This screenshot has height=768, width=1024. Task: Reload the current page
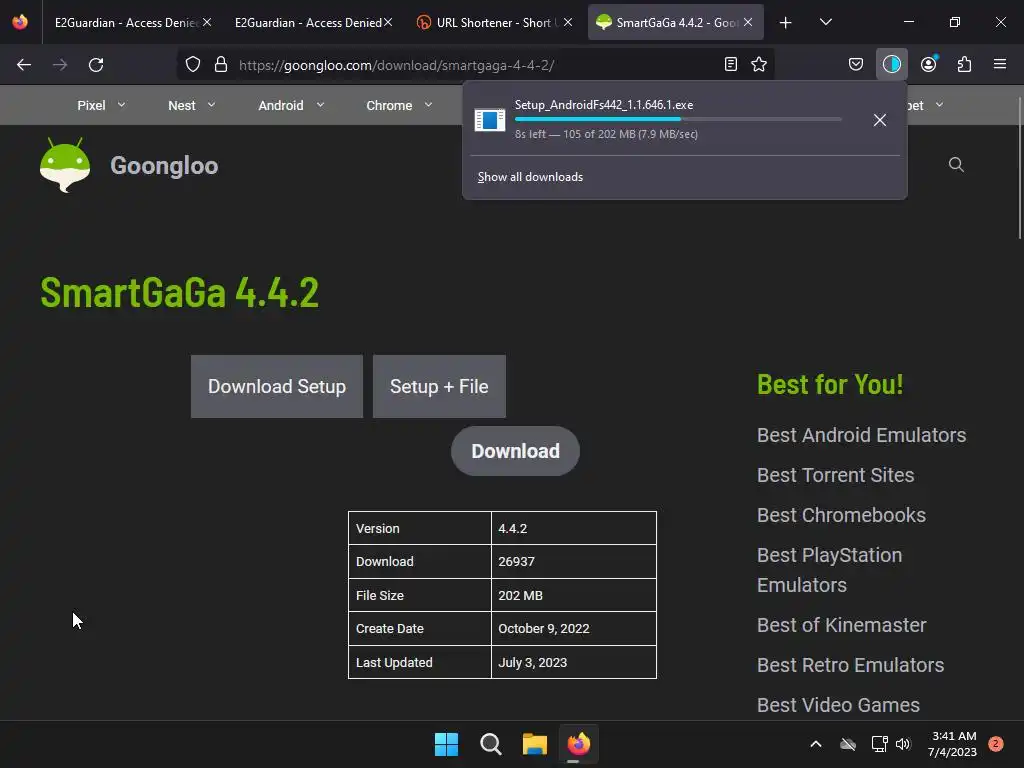(x=96, y=65)
